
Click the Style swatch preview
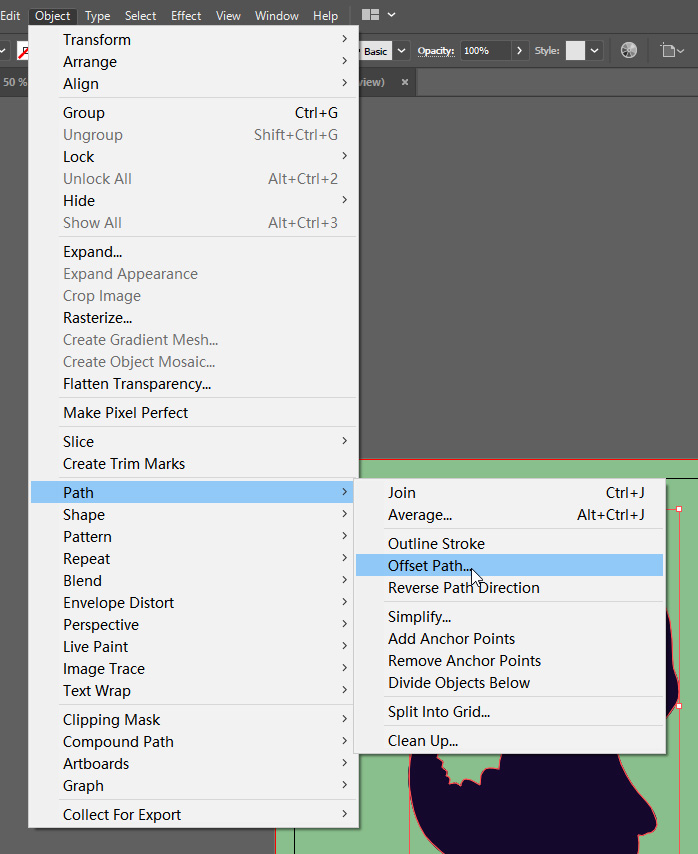575,50
